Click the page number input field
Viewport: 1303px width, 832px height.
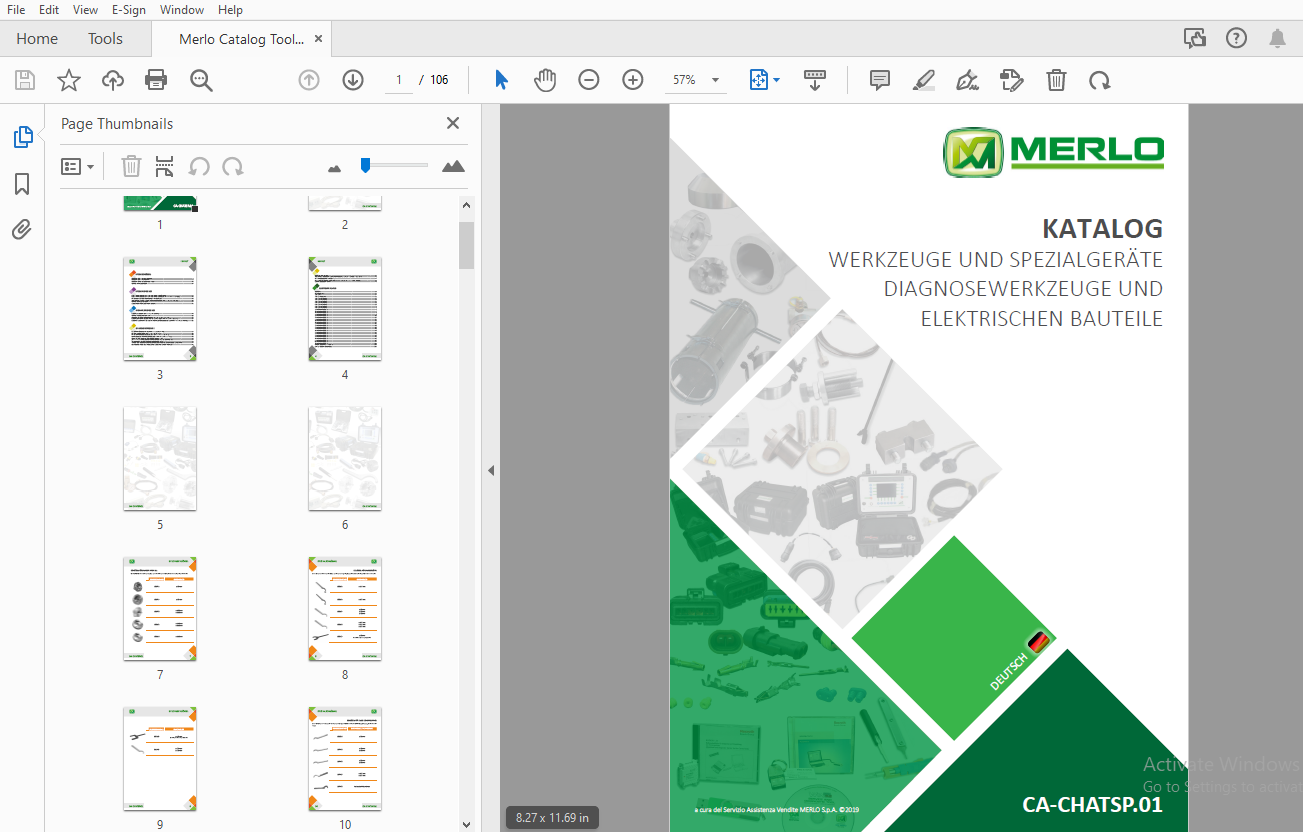399,80
